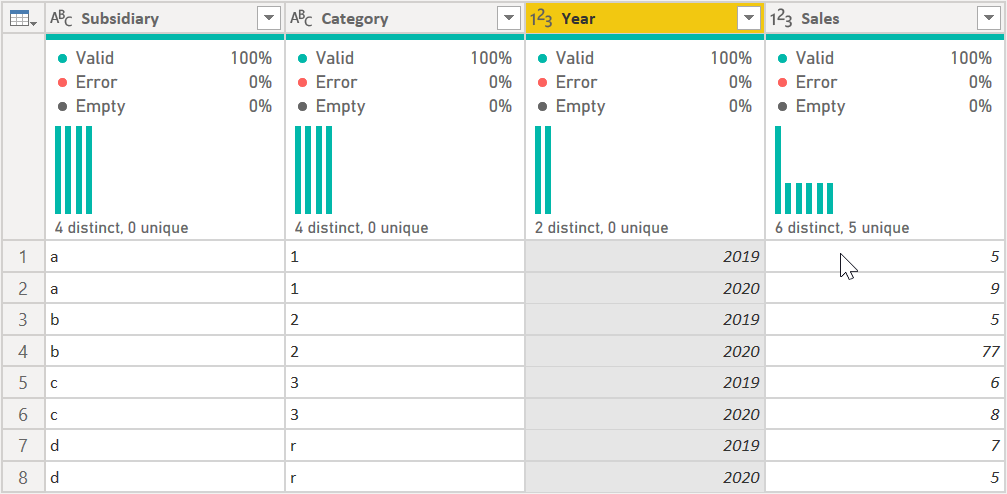Click Sales value 8 in row 6

[886, 414]
